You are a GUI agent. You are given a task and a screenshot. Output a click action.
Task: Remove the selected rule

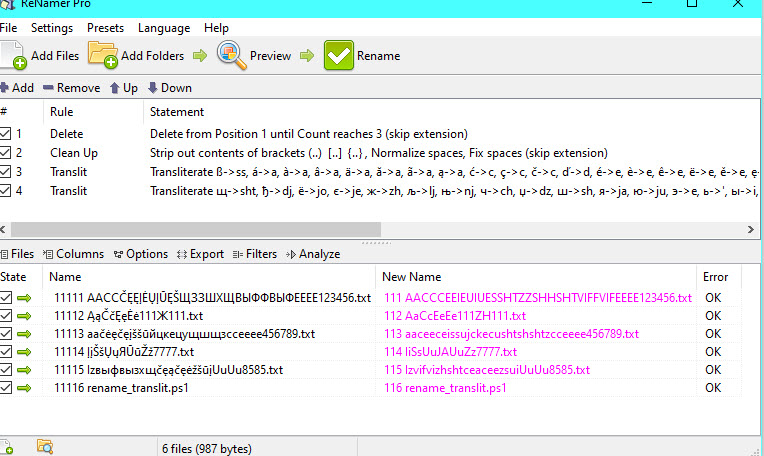coord(71,88)
